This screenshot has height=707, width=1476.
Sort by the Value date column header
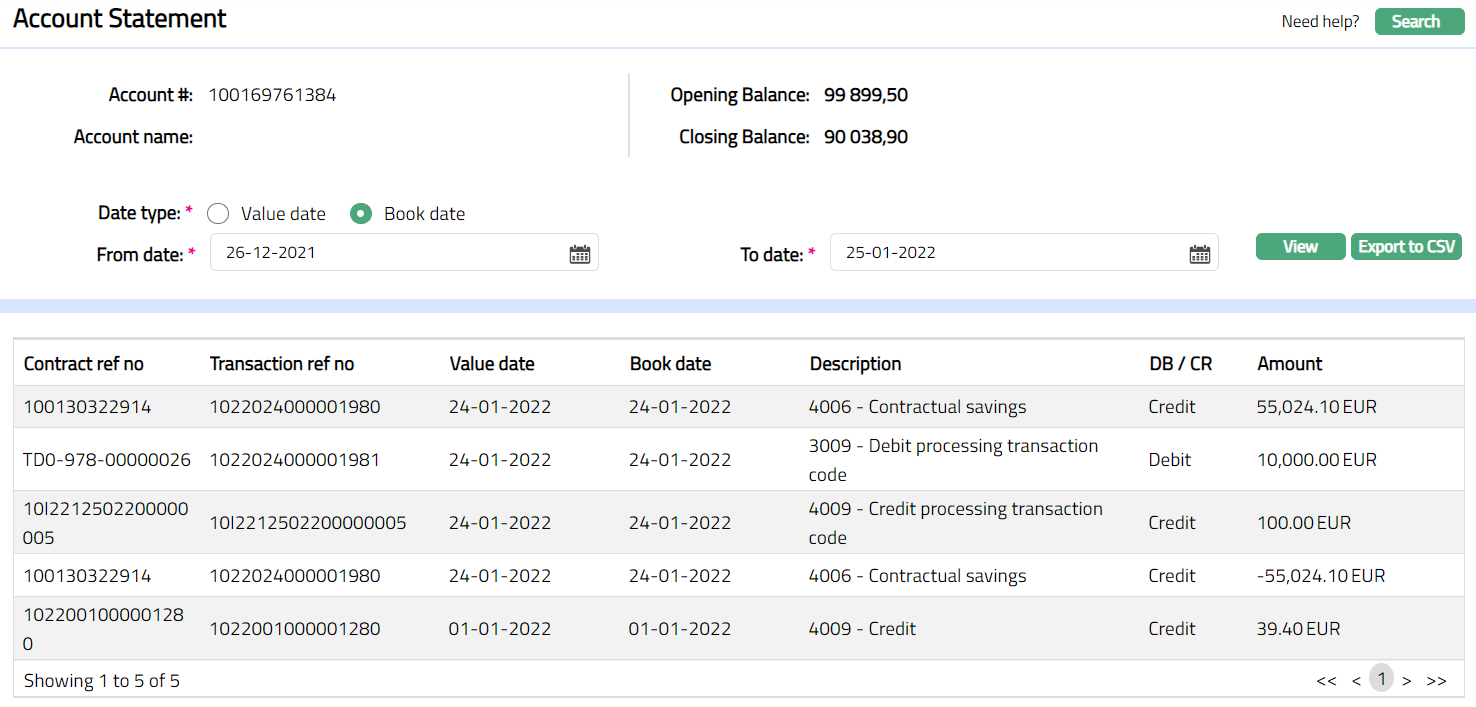(492, 364)
